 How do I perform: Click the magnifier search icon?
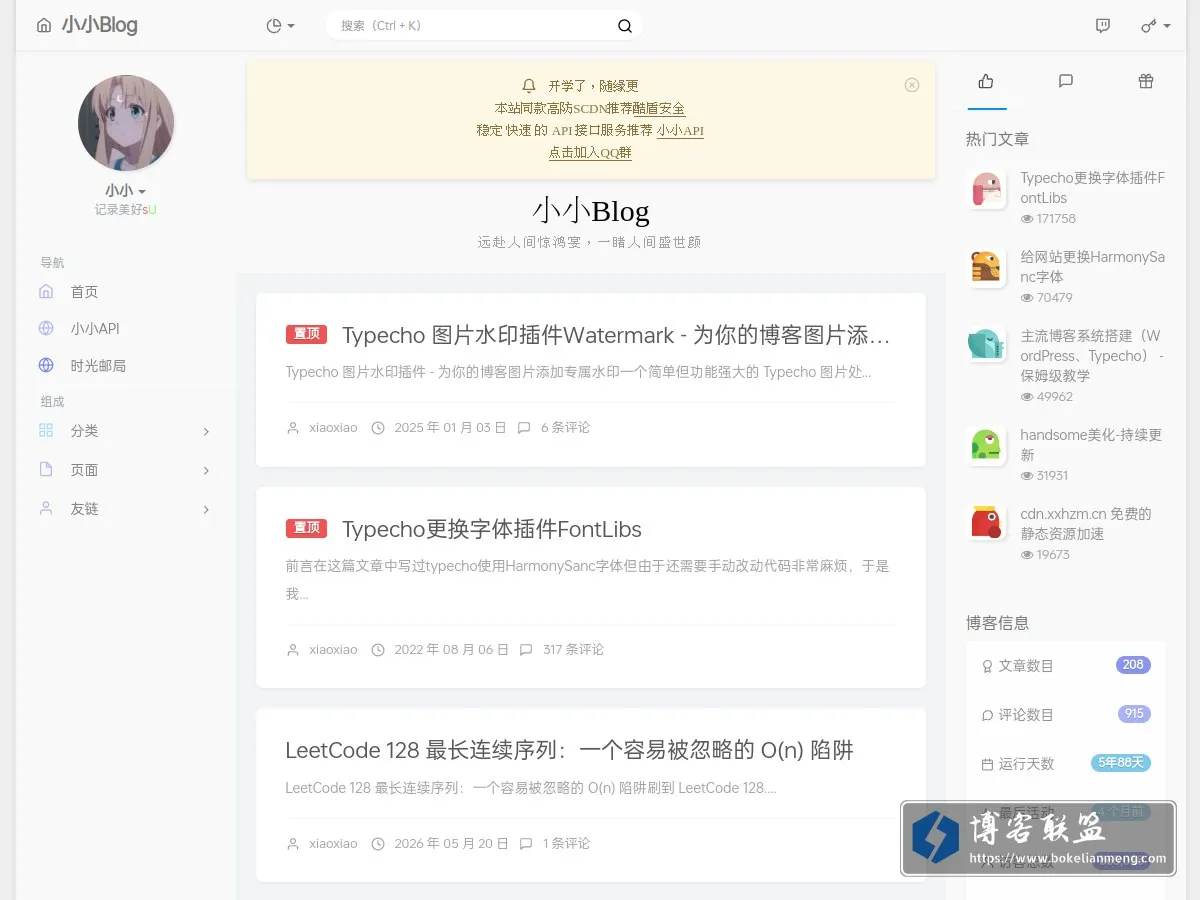coord(625,26)
